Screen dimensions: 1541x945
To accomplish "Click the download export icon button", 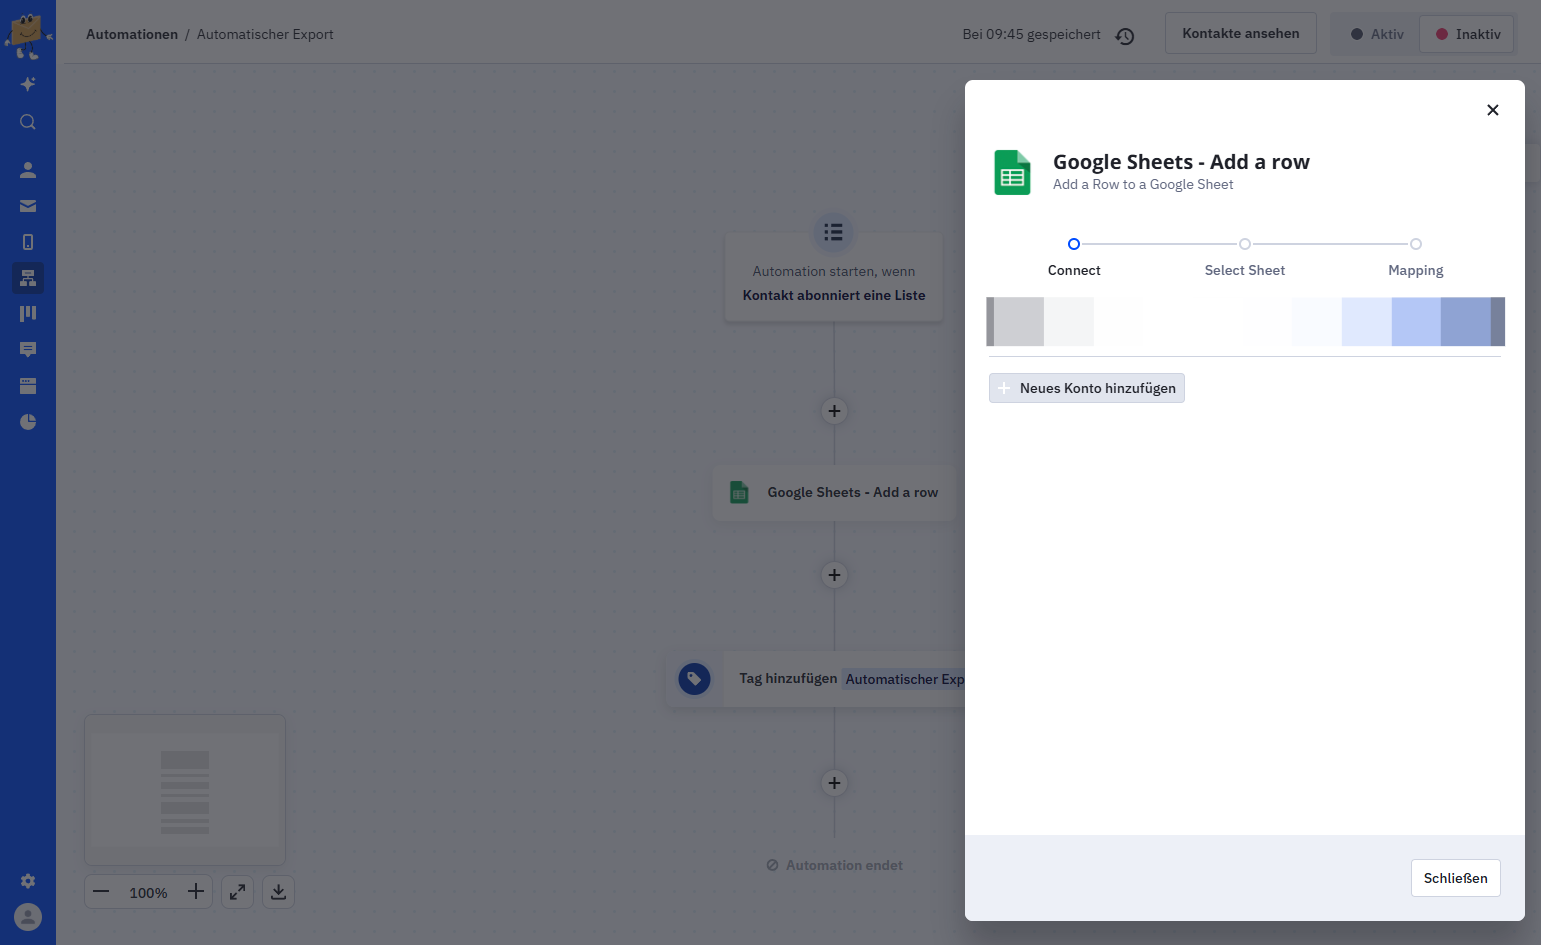I will pos(279,892).
